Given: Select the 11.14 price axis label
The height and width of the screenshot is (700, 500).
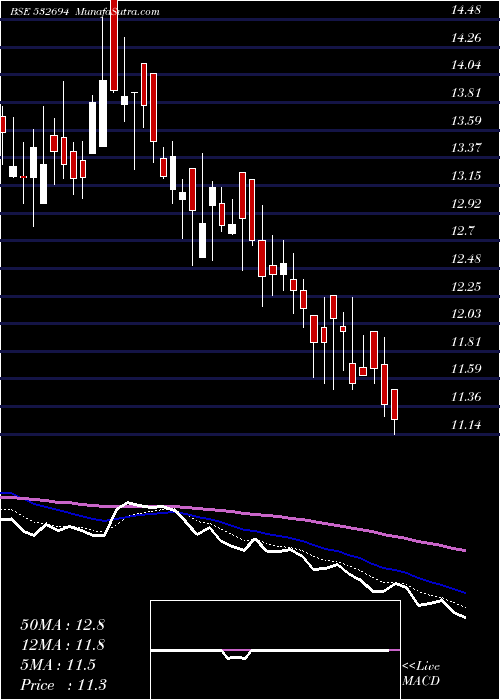Looking at the screenshot, I should [466, 425].
